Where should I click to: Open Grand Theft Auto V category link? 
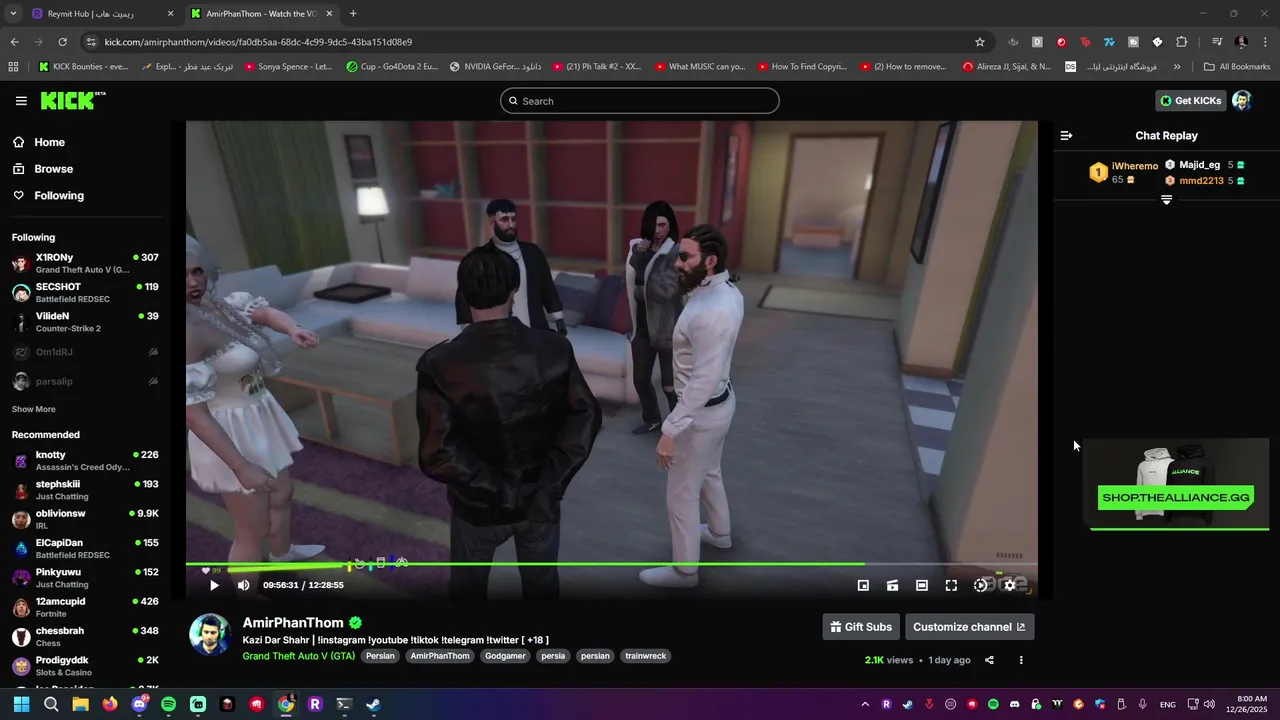298,656
